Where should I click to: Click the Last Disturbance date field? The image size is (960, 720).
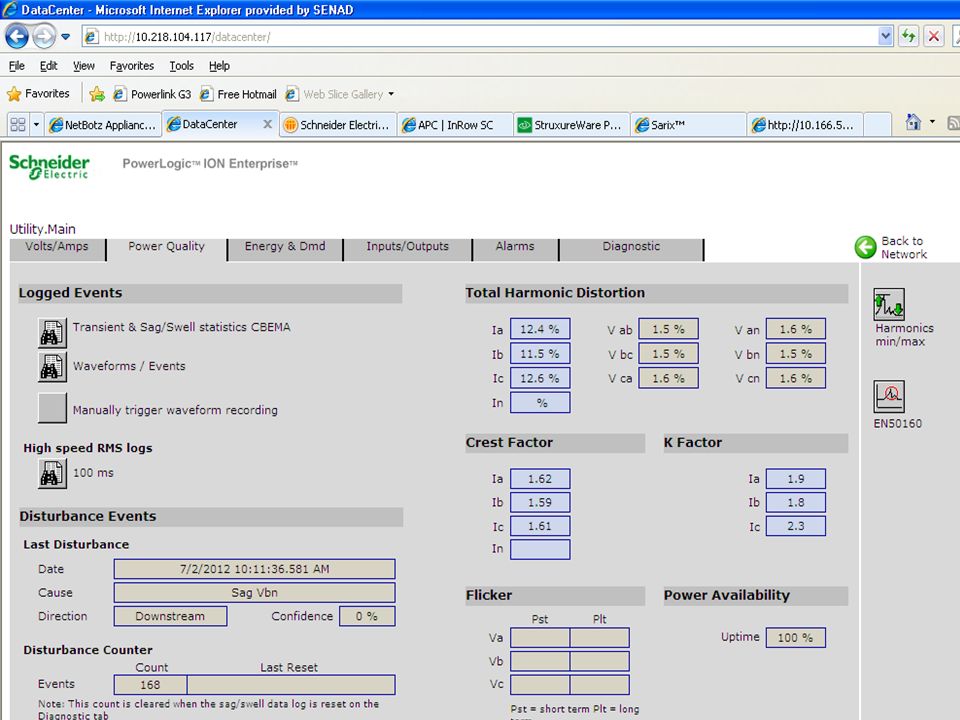[x=255, y=569]
